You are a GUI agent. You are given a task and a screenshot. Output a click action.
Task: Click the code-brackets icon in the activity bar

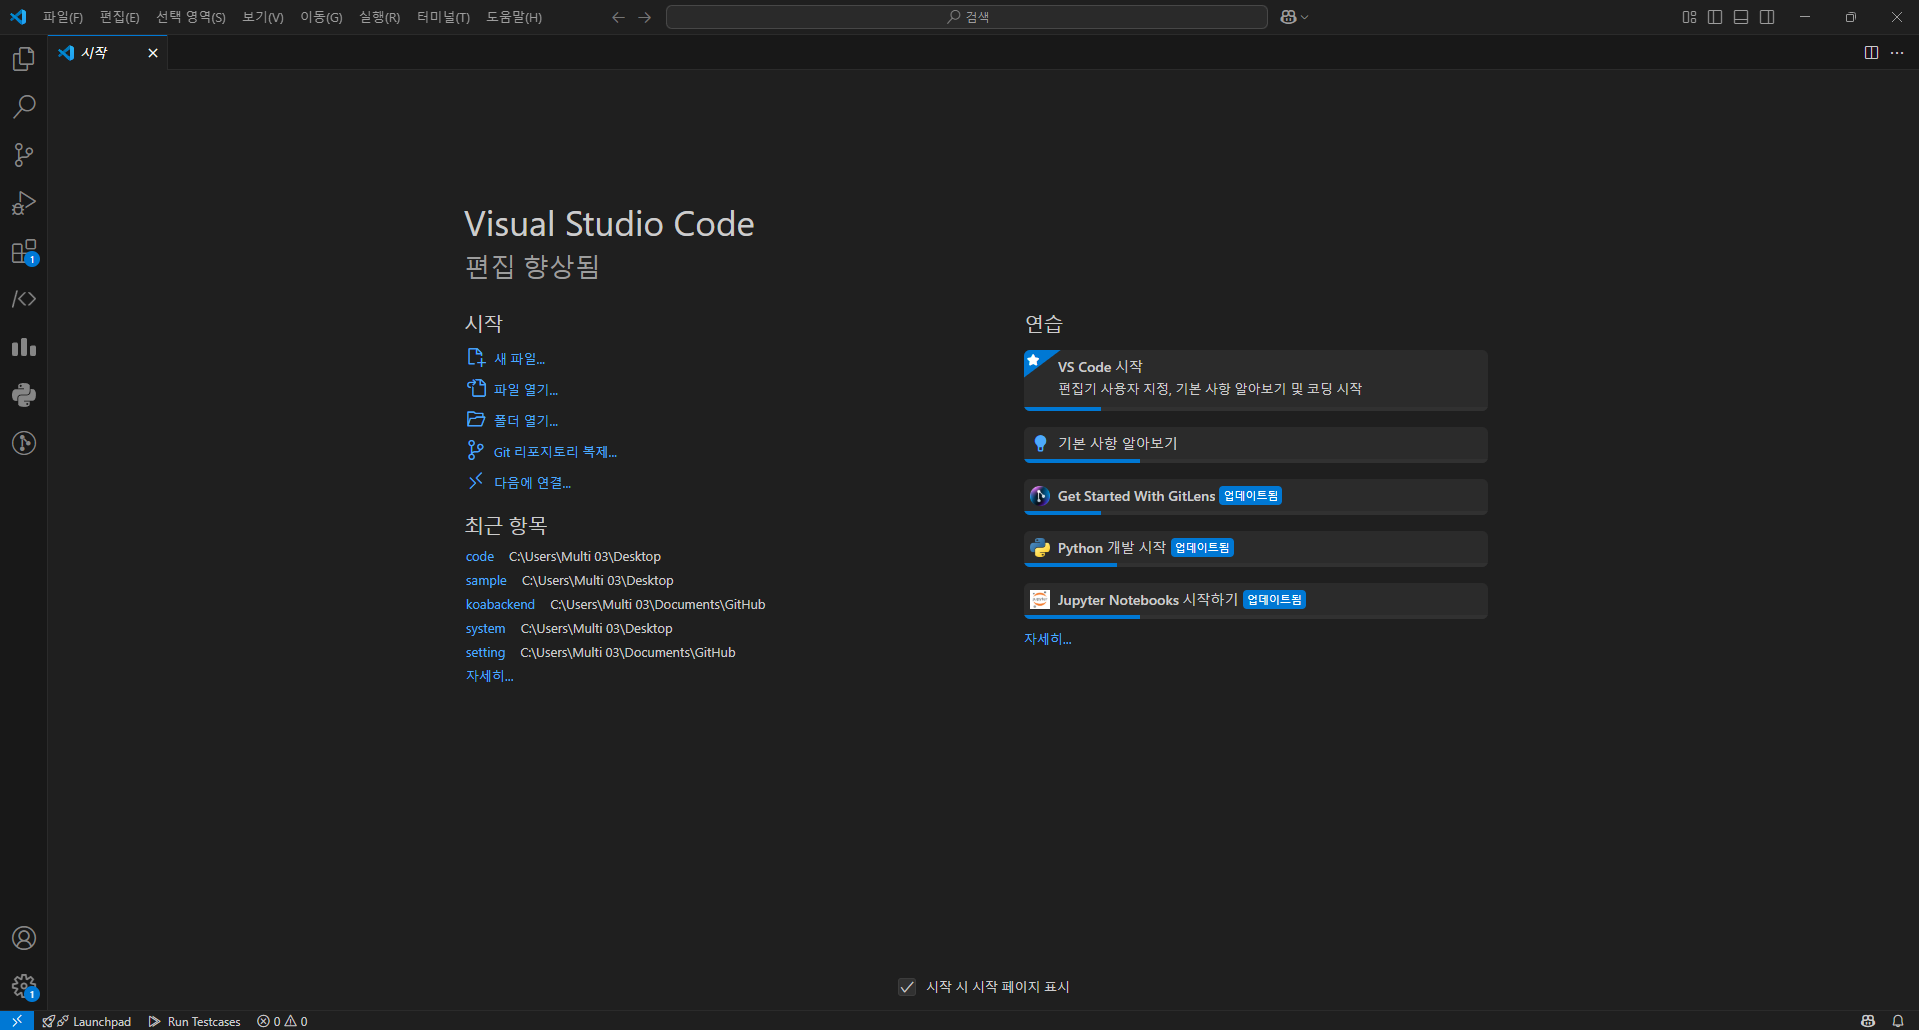pyautogui.click(x=24, y=299)
